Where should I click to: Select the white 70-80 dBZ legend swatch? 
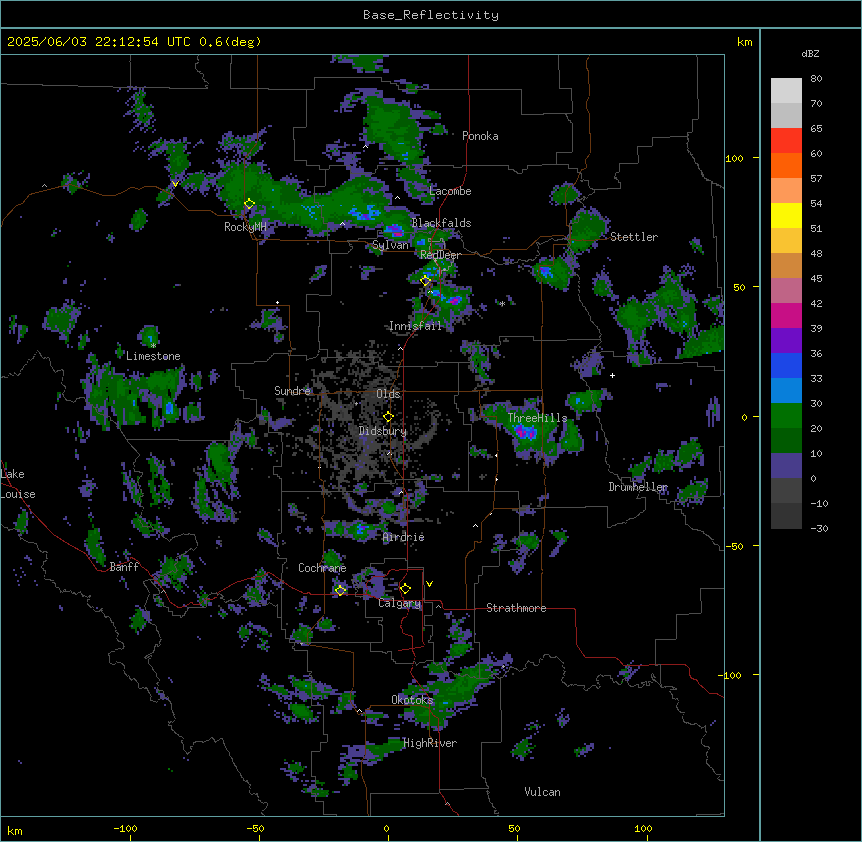point(786,91)
